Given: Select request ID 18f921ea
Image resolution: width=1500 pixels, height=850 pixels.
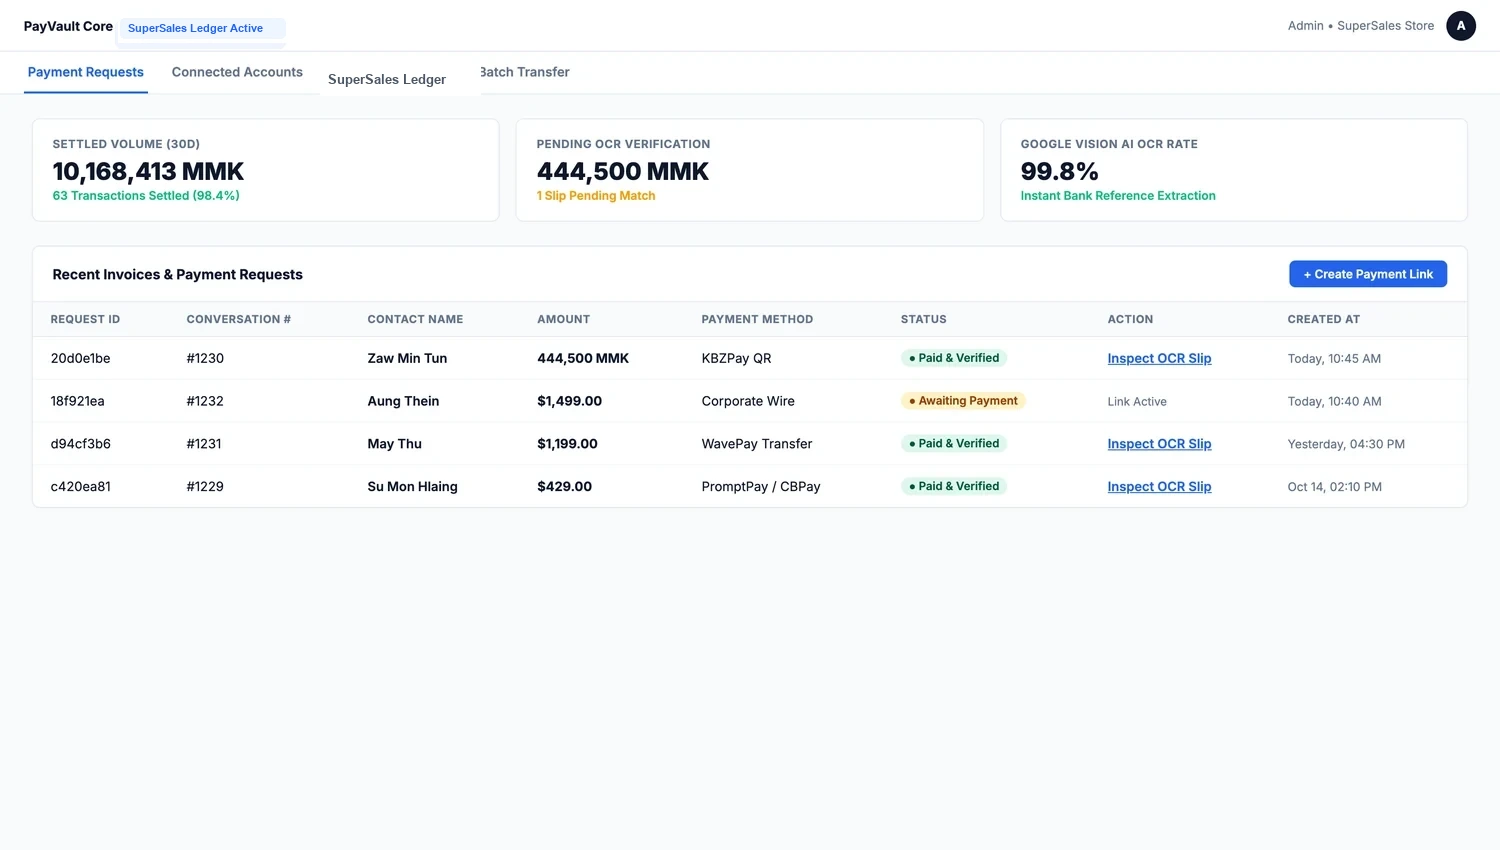Looking at the screenshot, I should pyautogui.click(x=78, y=401).
